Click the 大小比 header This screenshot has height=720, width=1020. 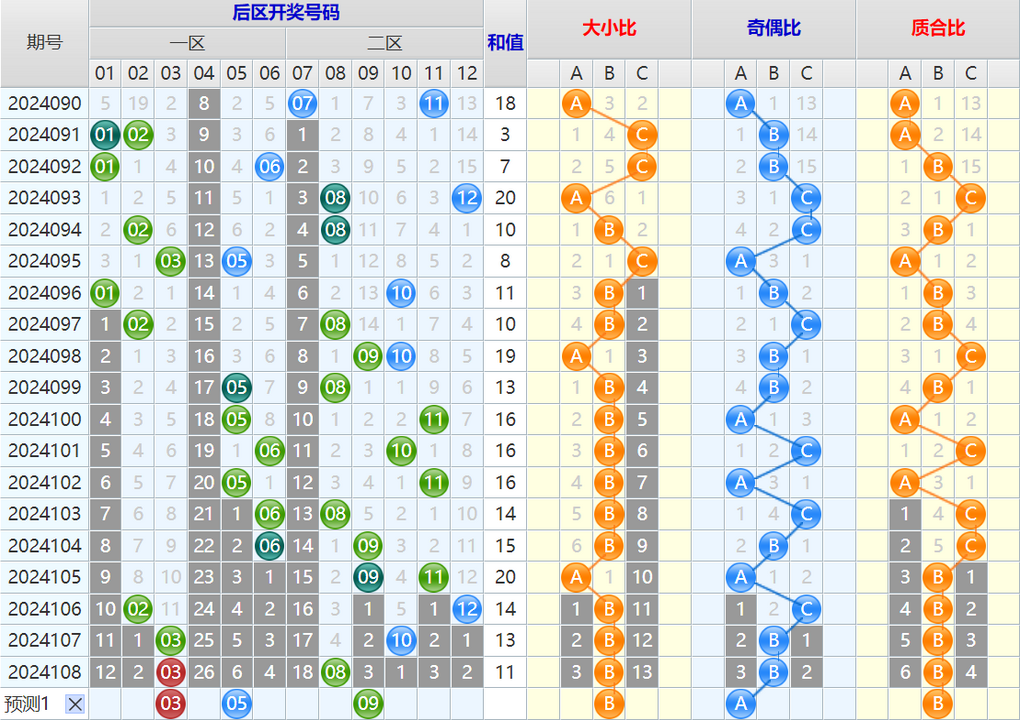[x=609, y=29]
